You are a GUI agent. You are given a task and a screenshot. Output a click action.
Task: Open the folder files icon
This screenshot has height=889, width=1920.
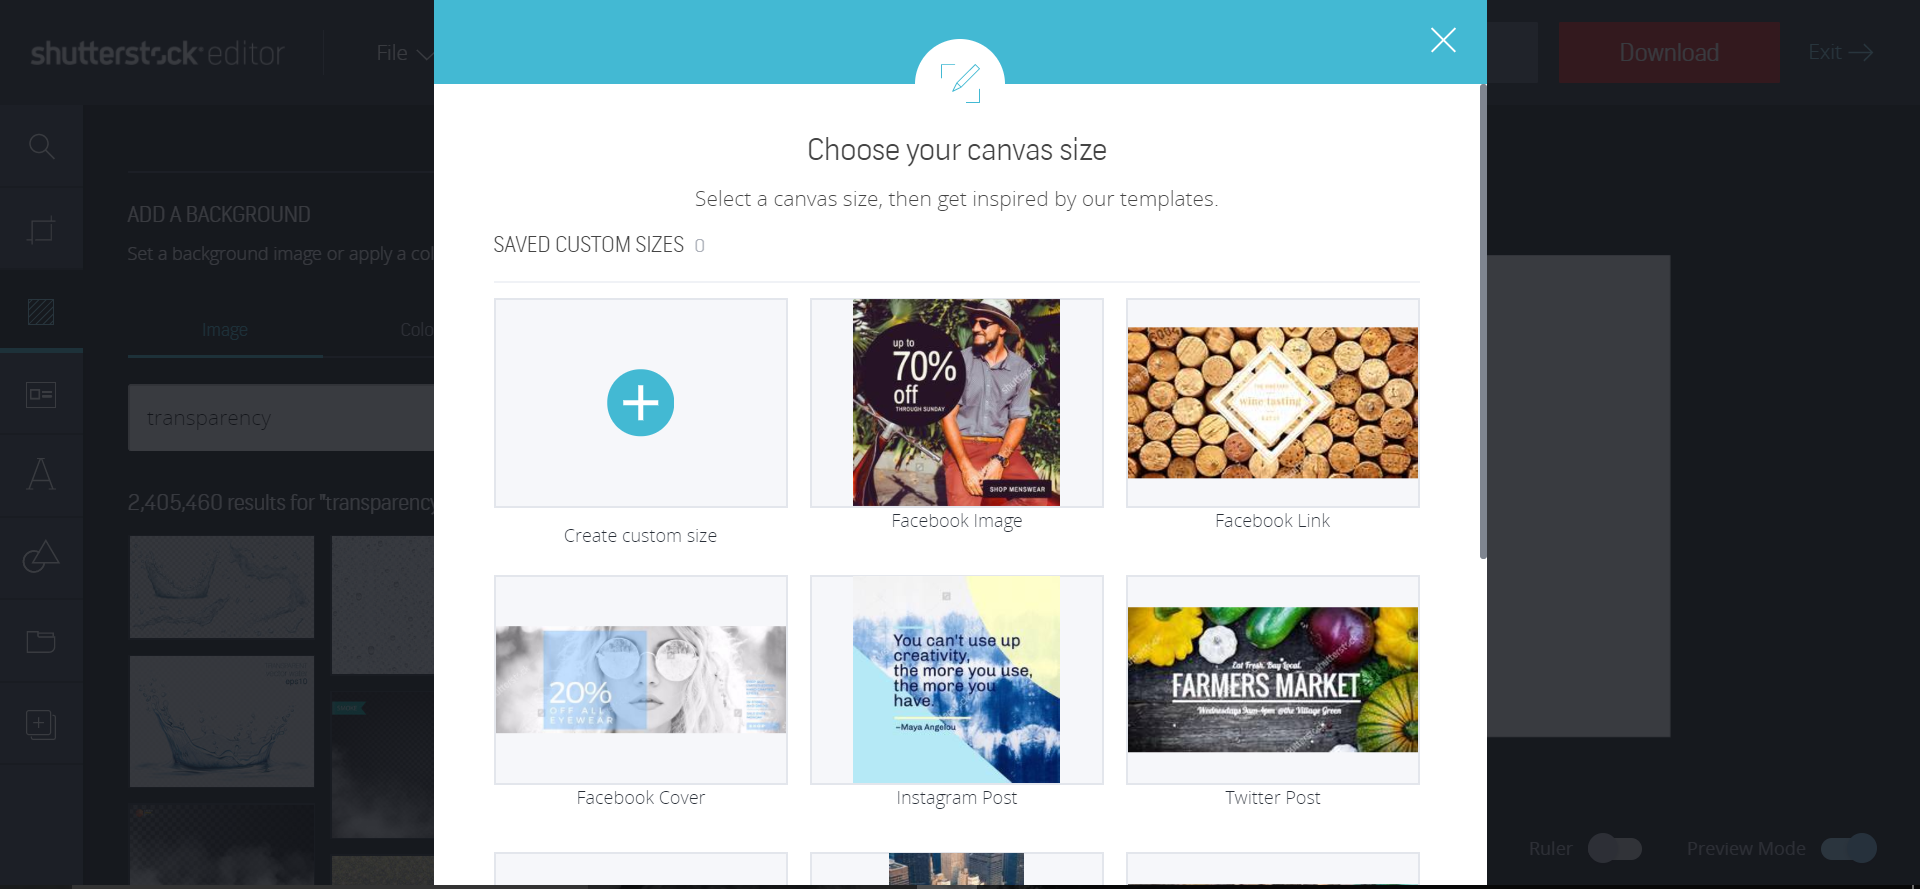[41, 641]
